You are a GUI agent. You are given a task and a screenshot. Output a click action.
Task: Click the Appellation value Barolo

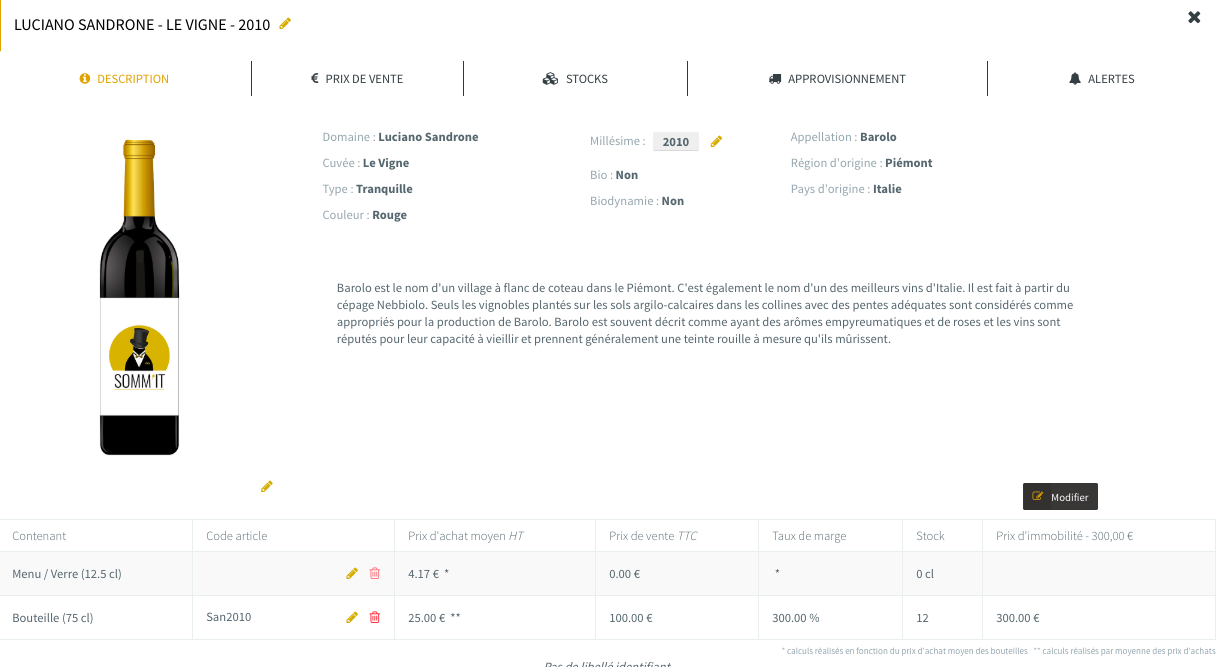coord(878,137)
